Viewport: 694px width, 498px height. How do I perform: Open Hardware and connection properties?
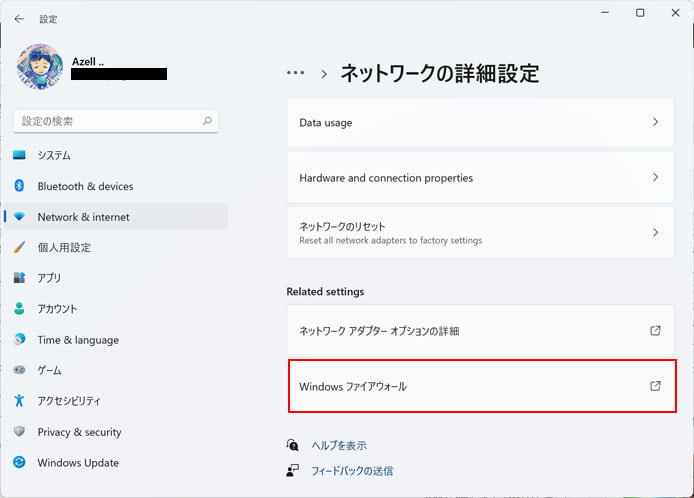click(x=480, y=178)
